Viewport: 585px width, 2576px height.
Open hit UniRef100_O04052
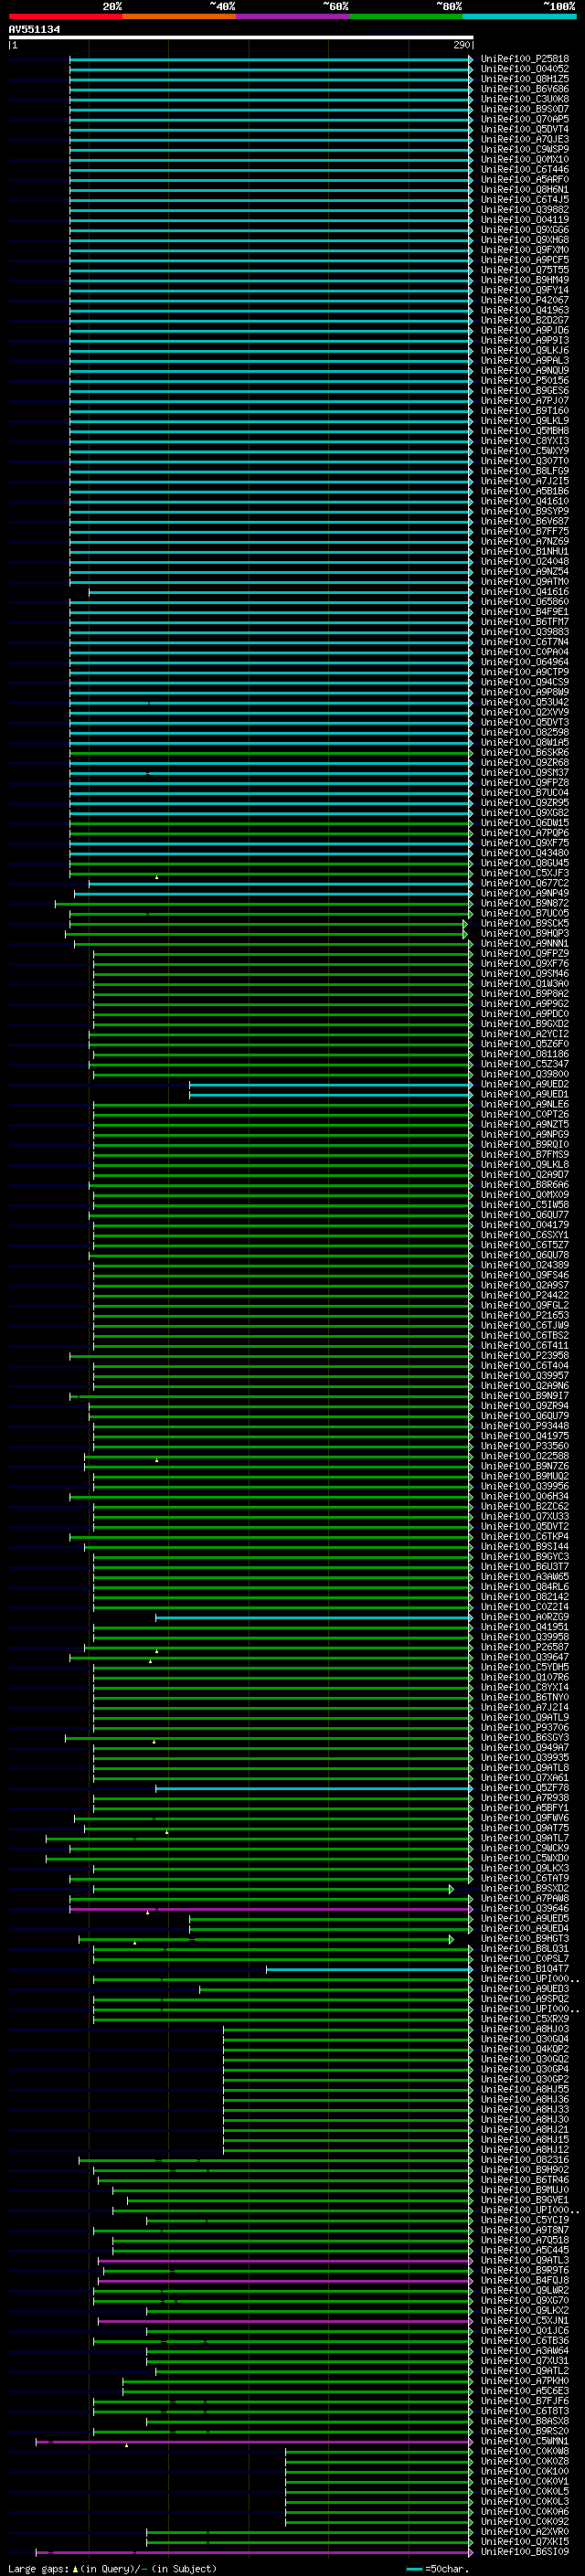(x=525, y=69)
